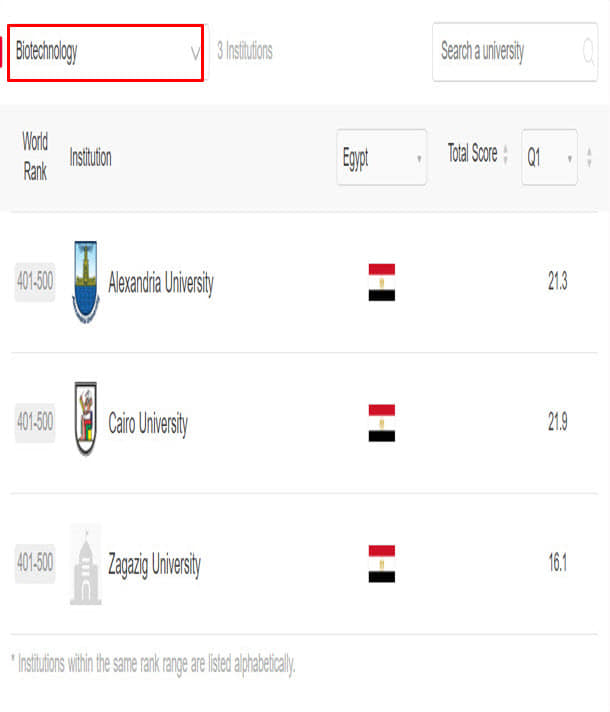Click Egypt flag in Cairo University row
Viewport: 610px width, 712px height.
(x=382, y=423)
